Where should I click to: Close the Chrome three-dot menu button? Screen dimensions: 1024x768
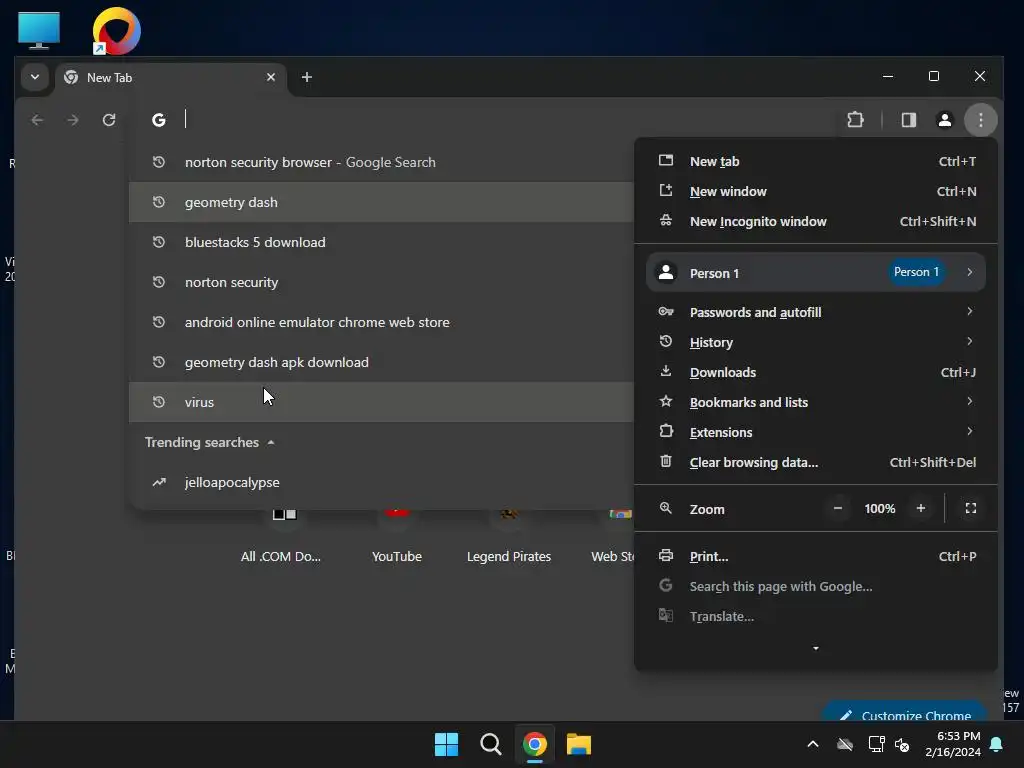980,120
